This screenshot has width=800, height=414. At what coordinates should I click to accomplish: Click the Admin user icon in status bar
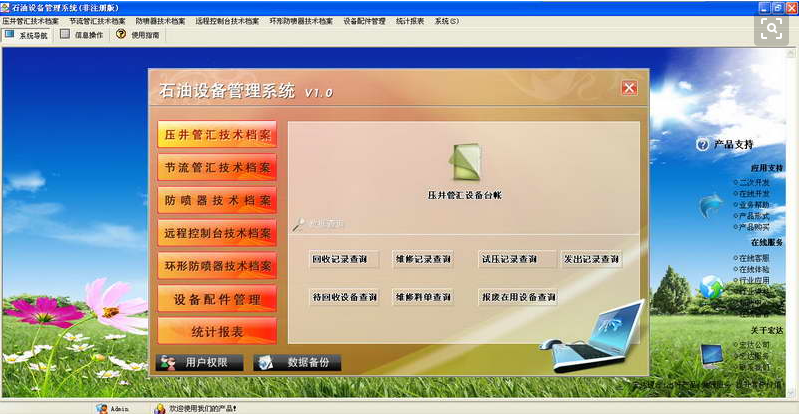[x=102, y=408]
